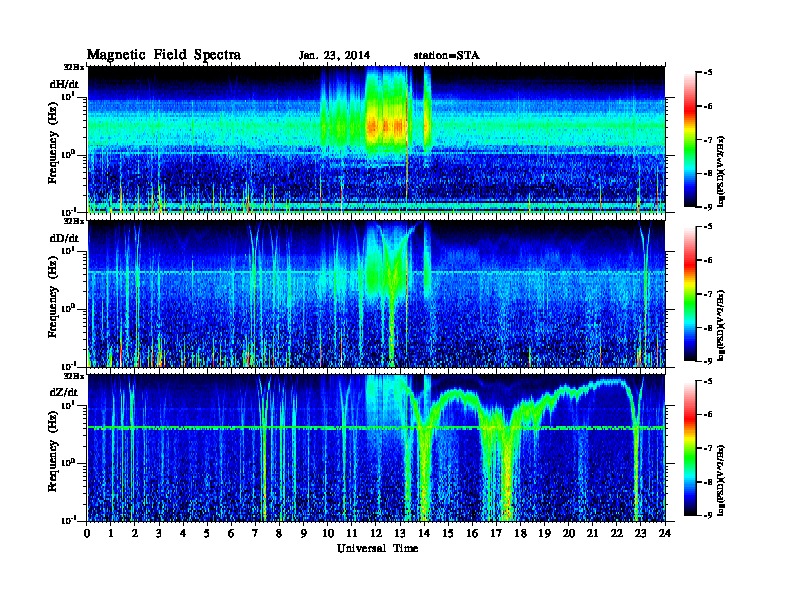Click hour tick label "22" on time axis

[617, 533]
